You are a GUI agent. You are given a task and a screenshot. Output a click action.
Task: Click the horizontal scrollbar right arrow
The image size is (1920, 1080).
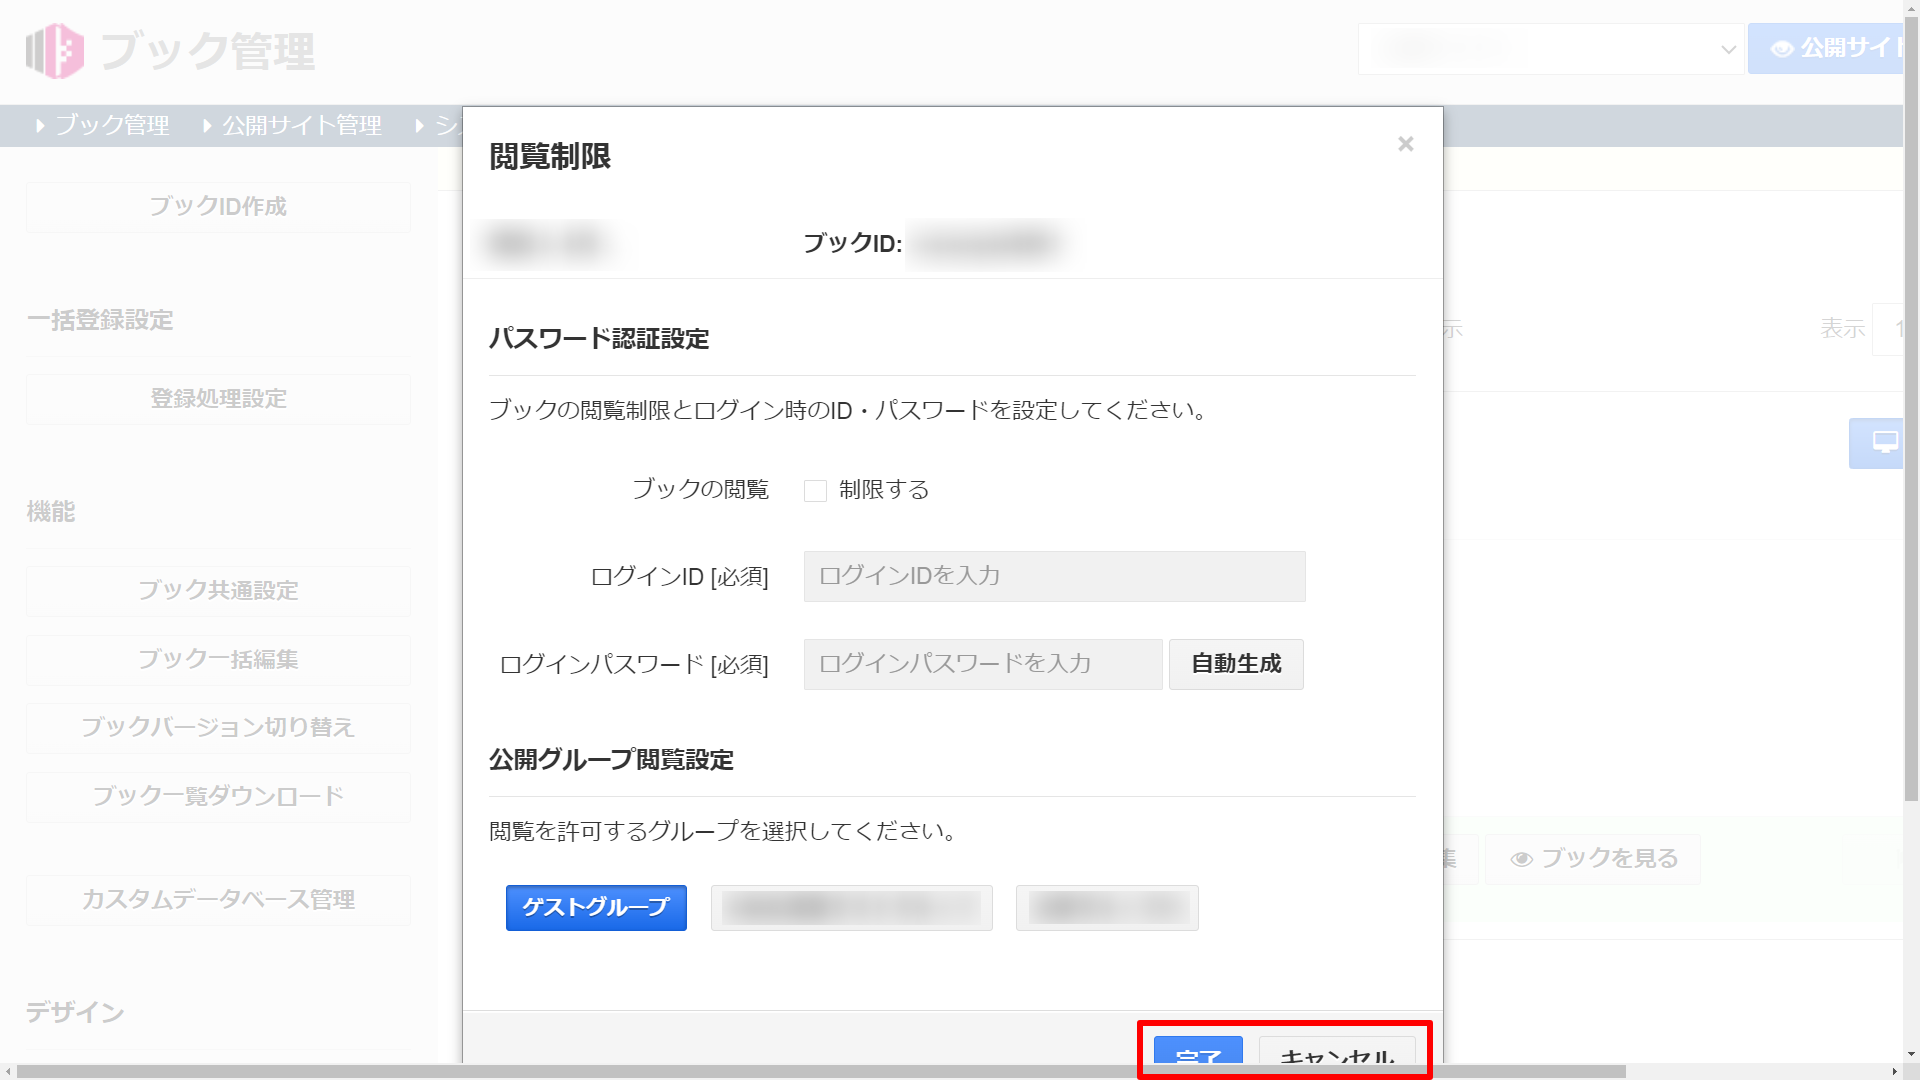[x=1895, y=1072]
